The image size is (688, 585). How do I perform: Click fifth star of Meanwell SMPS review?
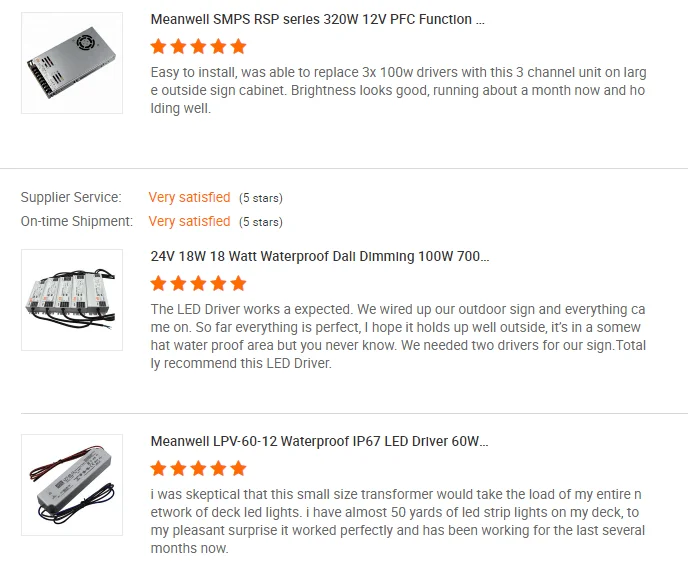238,46
